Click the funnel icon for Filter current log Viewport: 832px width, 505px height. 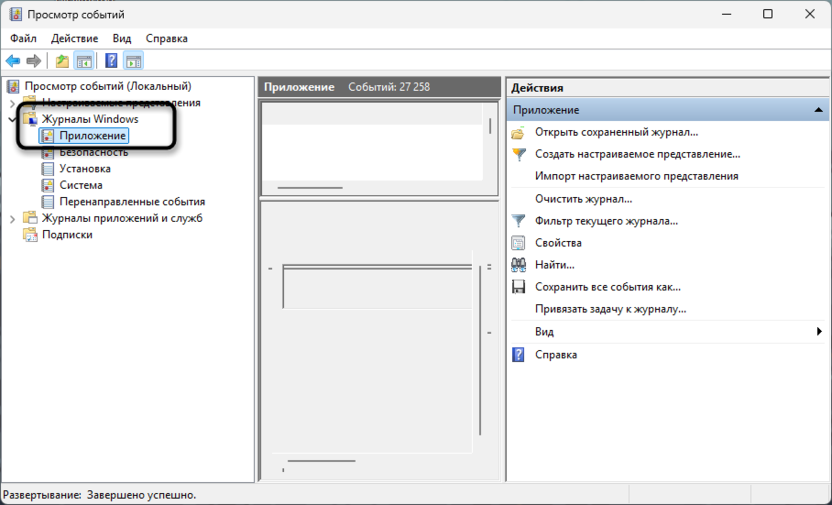[x=518, y=221]
